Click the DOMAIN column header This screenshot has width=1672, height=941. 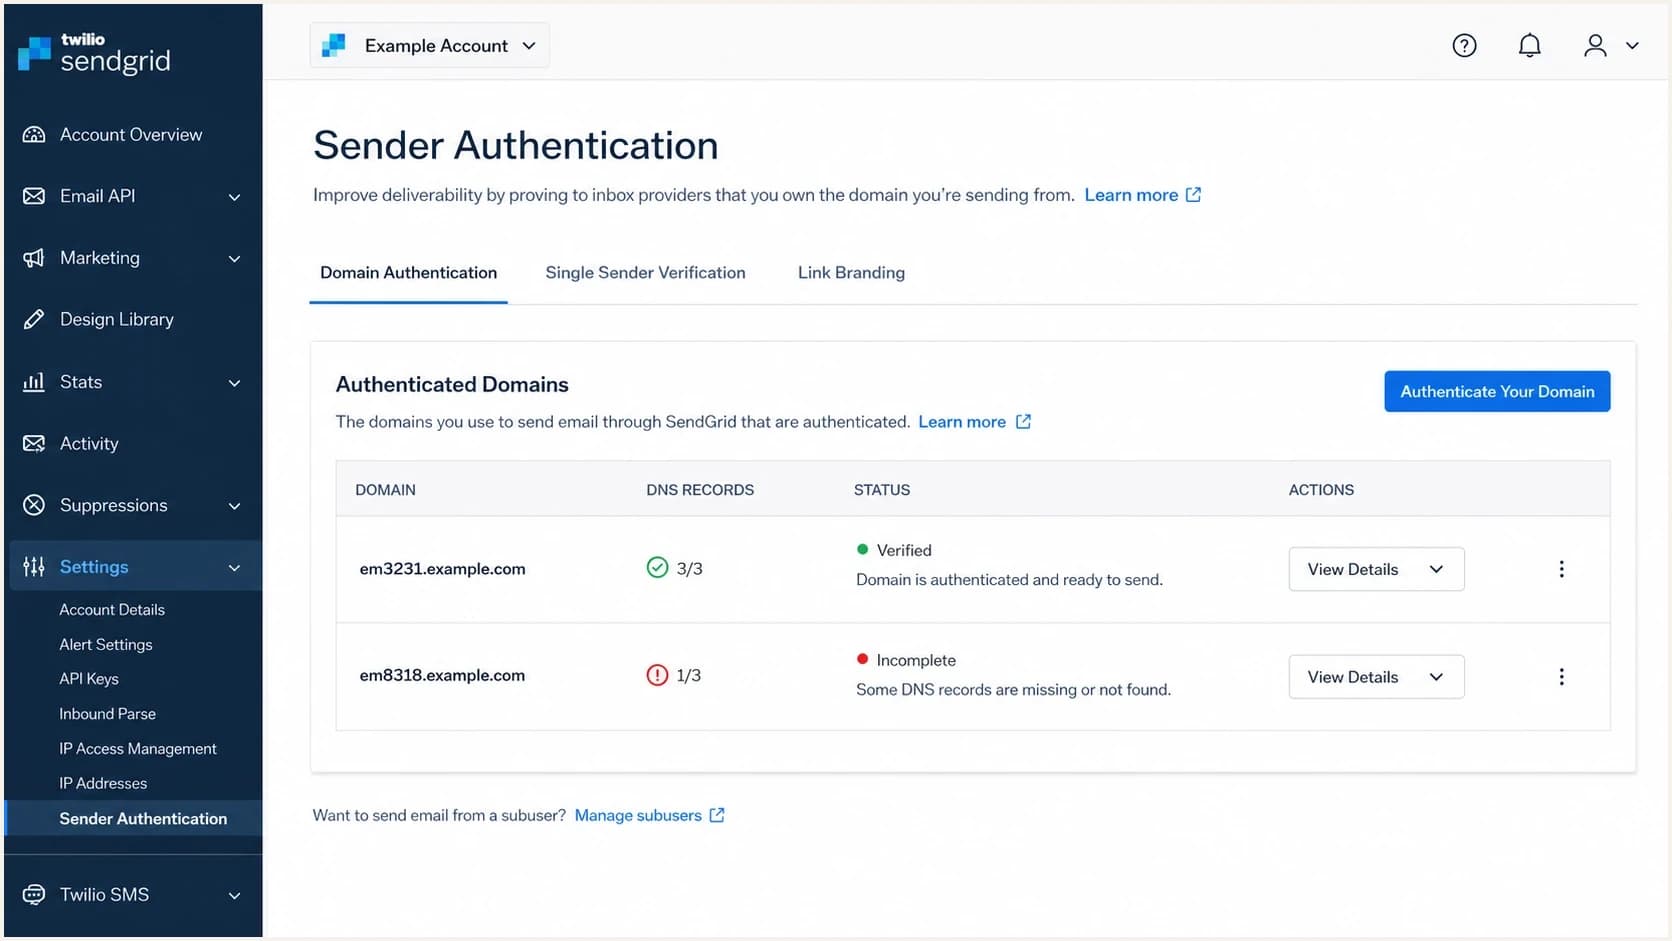coord(385,490)
